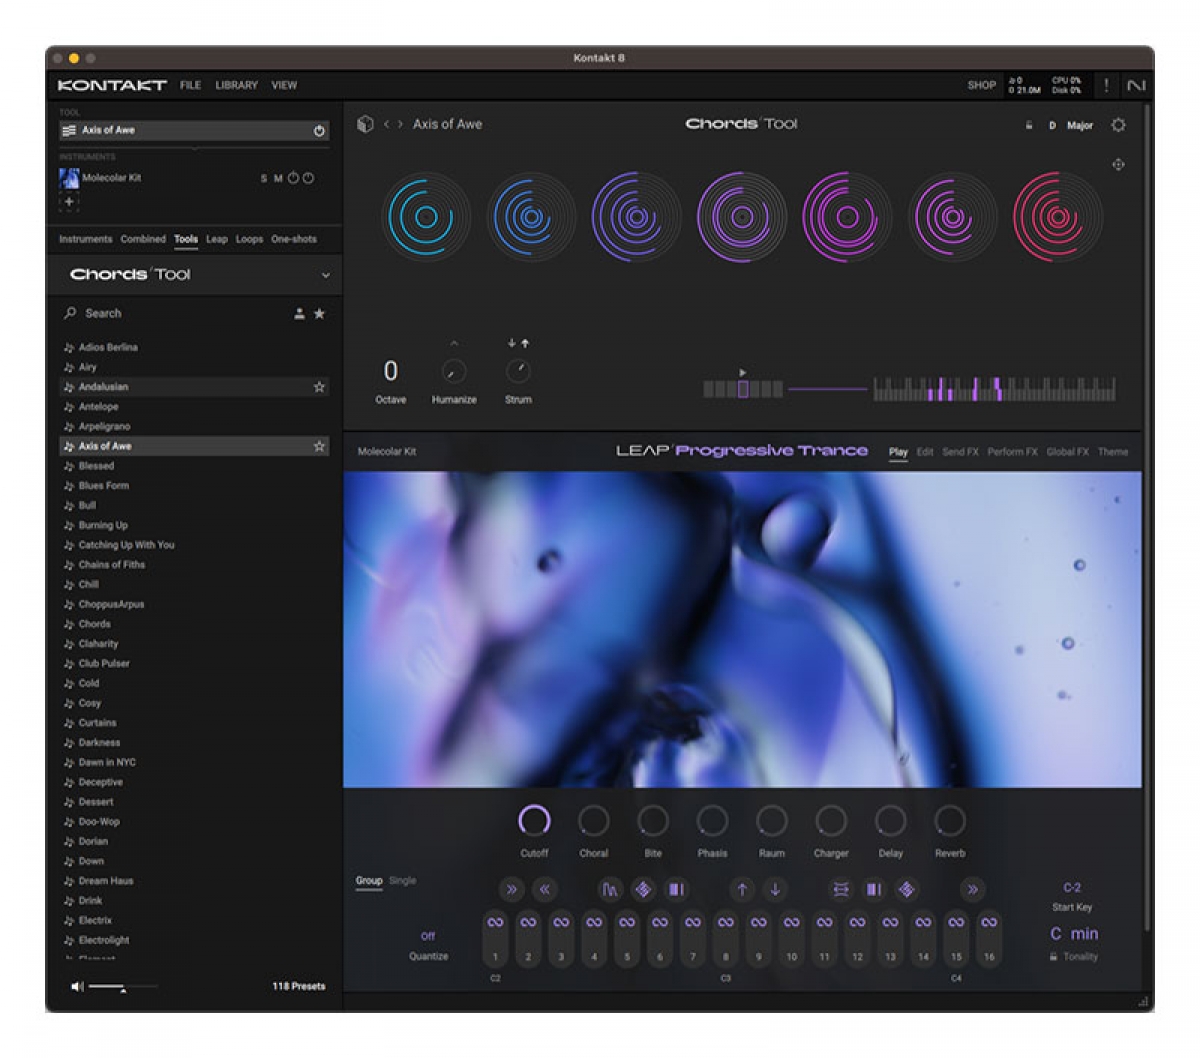
Task: Open the FILE menu
Action: pos(190,86)
